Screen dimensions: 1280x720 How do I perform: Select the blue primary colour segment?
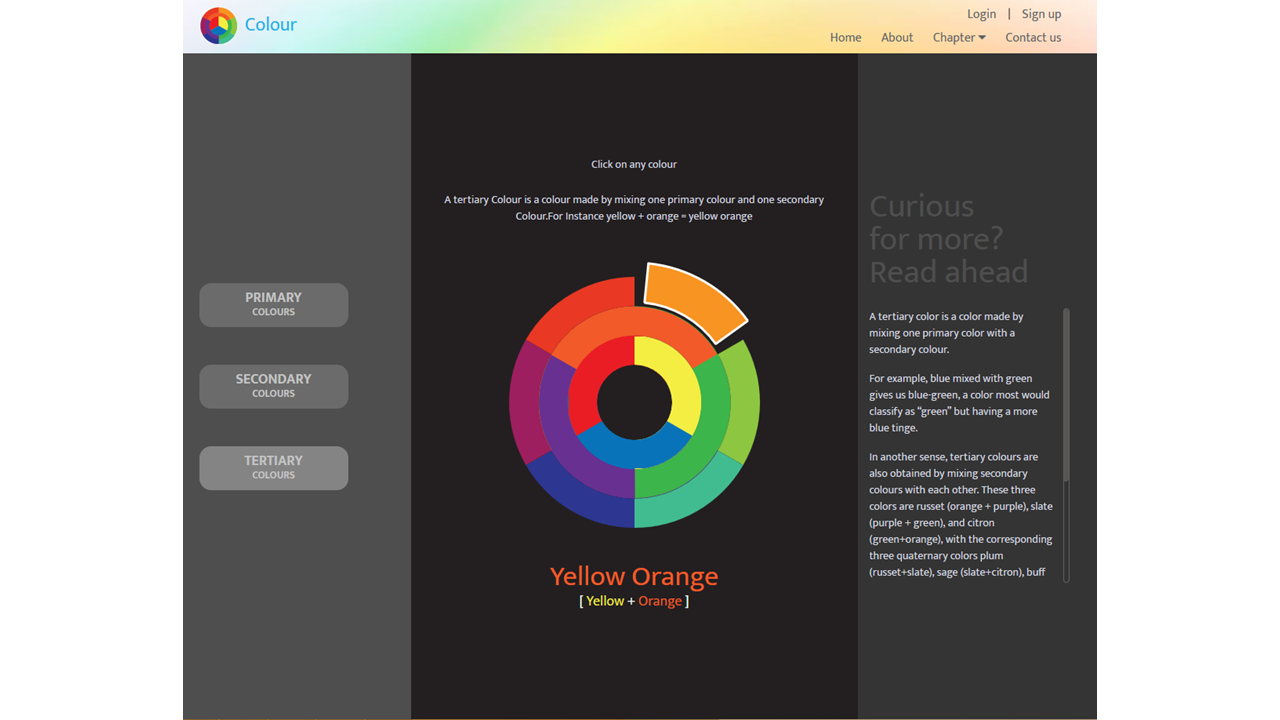[x=634, y=449]
